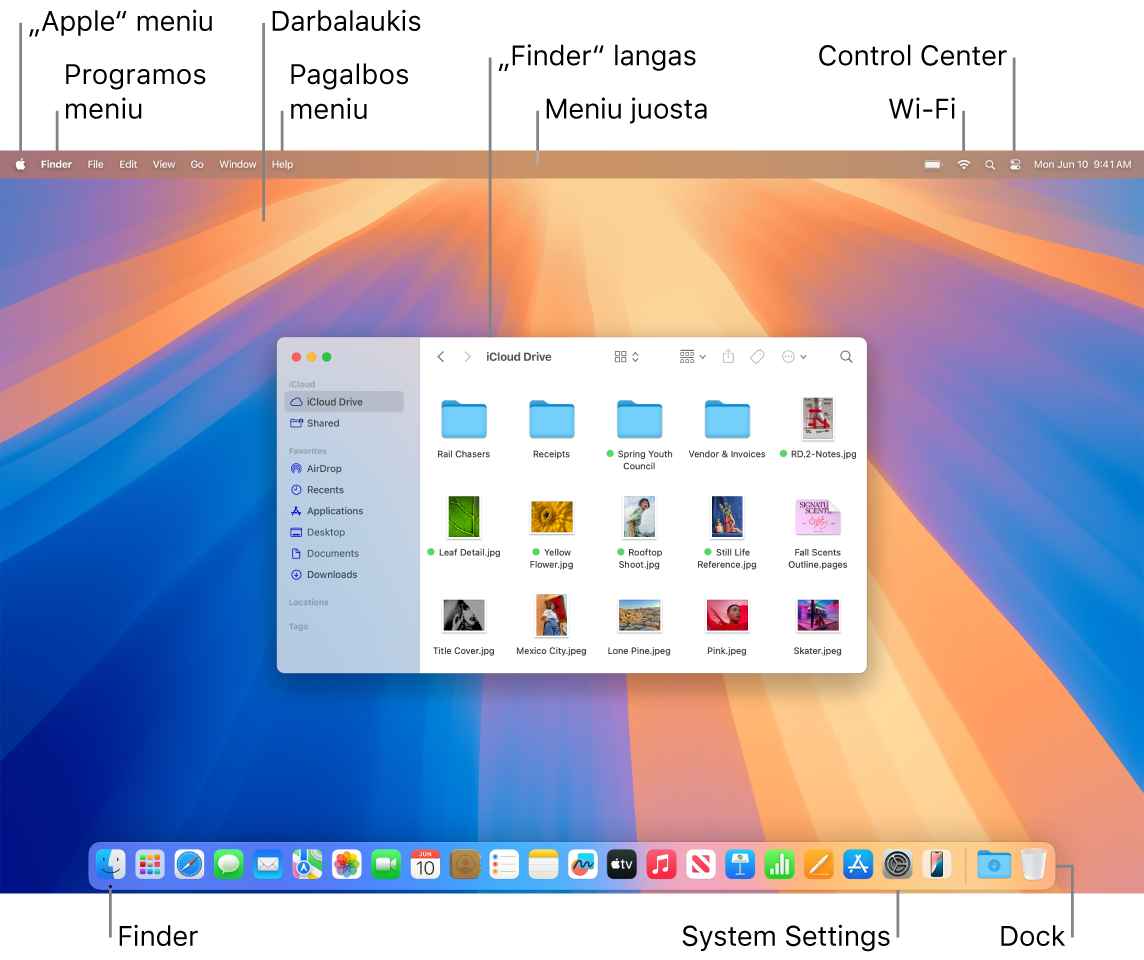Open the Go menu

coord(197,165)
